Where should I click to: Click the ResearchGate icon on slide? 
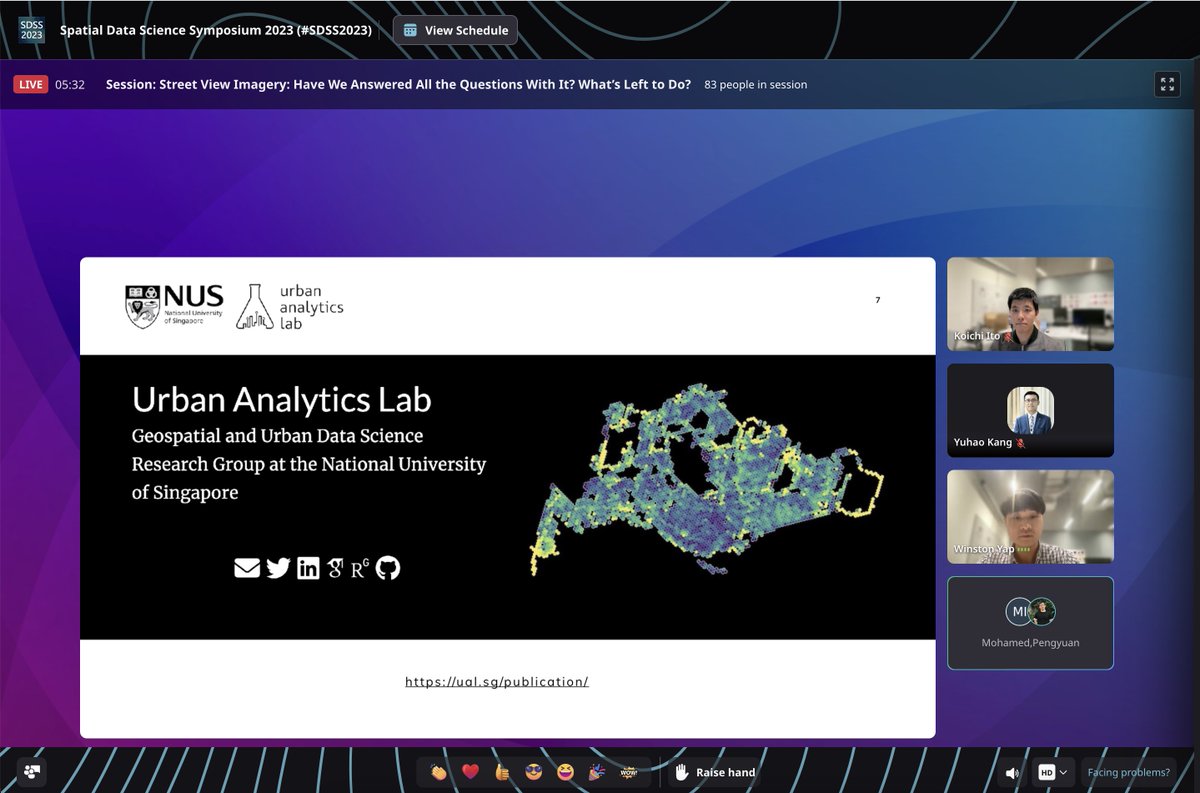pyautogui.click(x=360, y=569)
